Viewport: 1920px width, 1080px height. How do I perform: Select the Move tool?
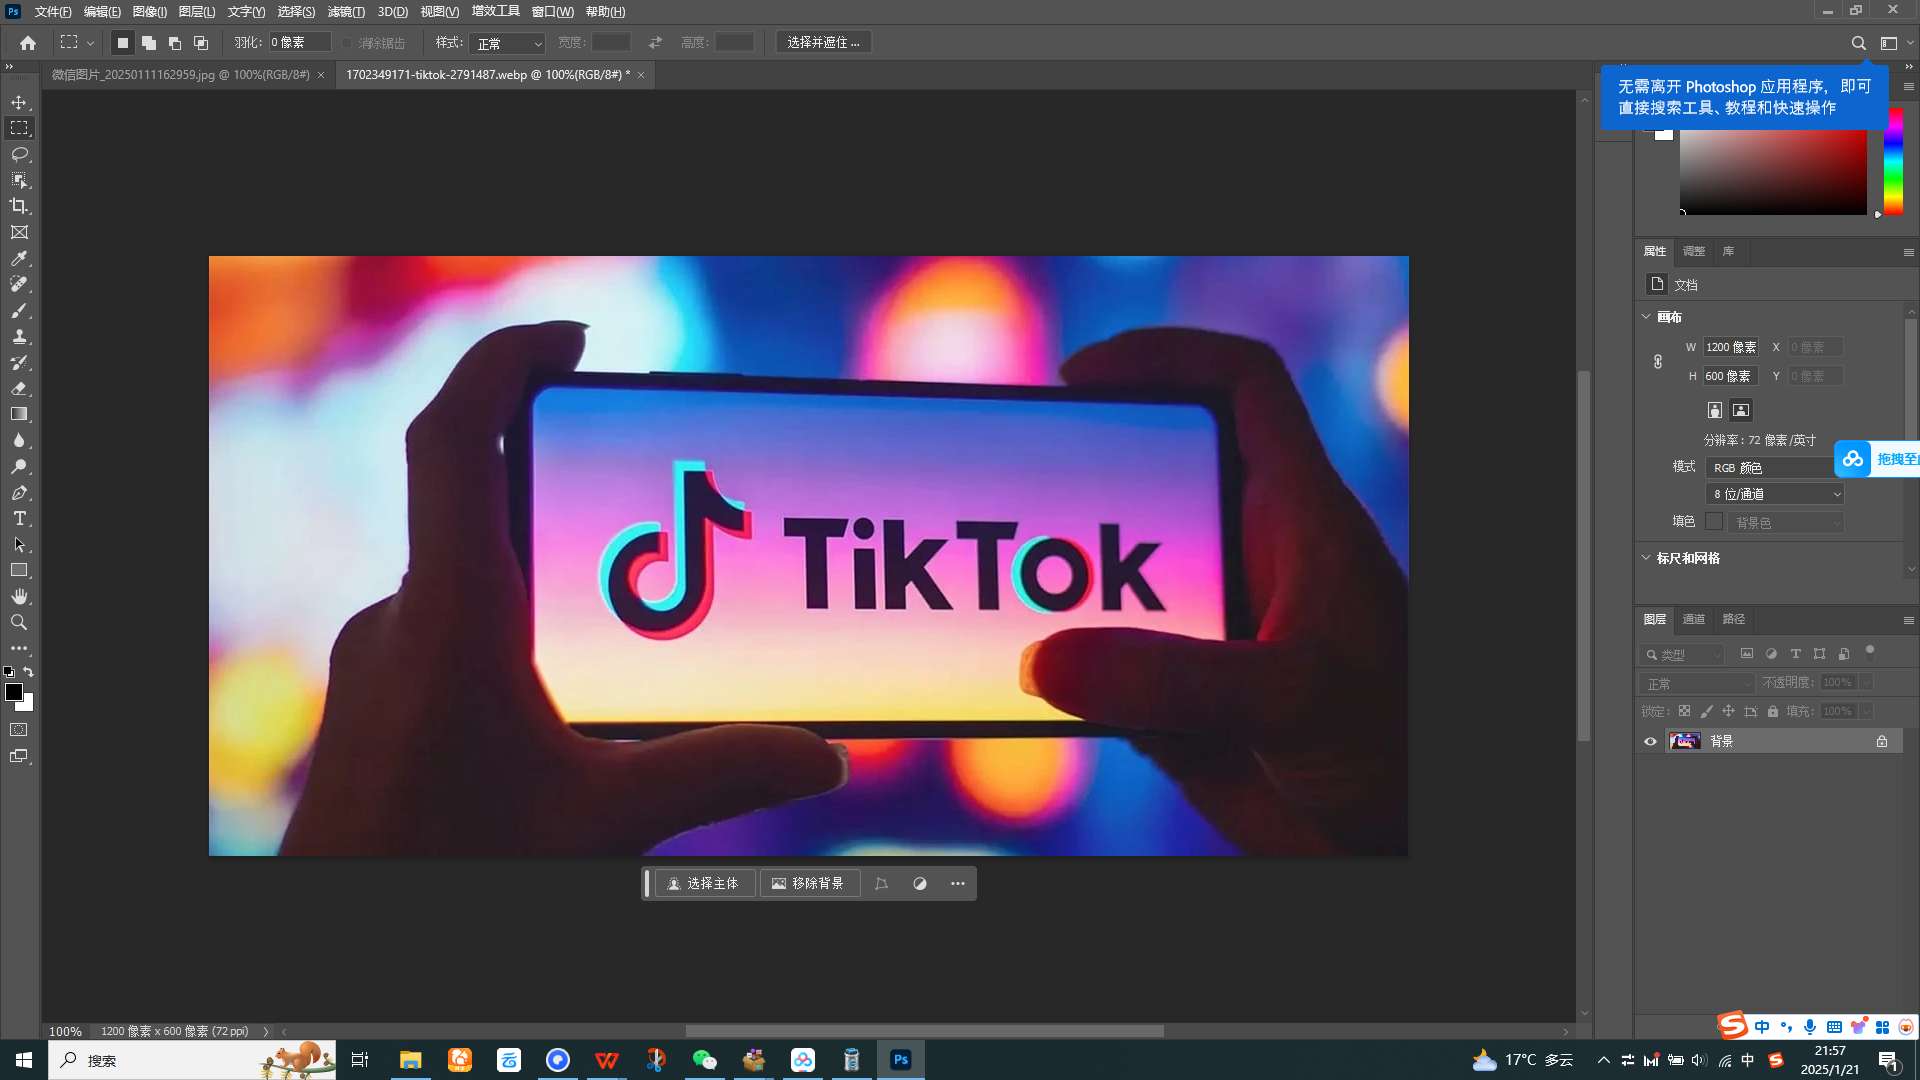pyautogui.click(x=19, y=102)
